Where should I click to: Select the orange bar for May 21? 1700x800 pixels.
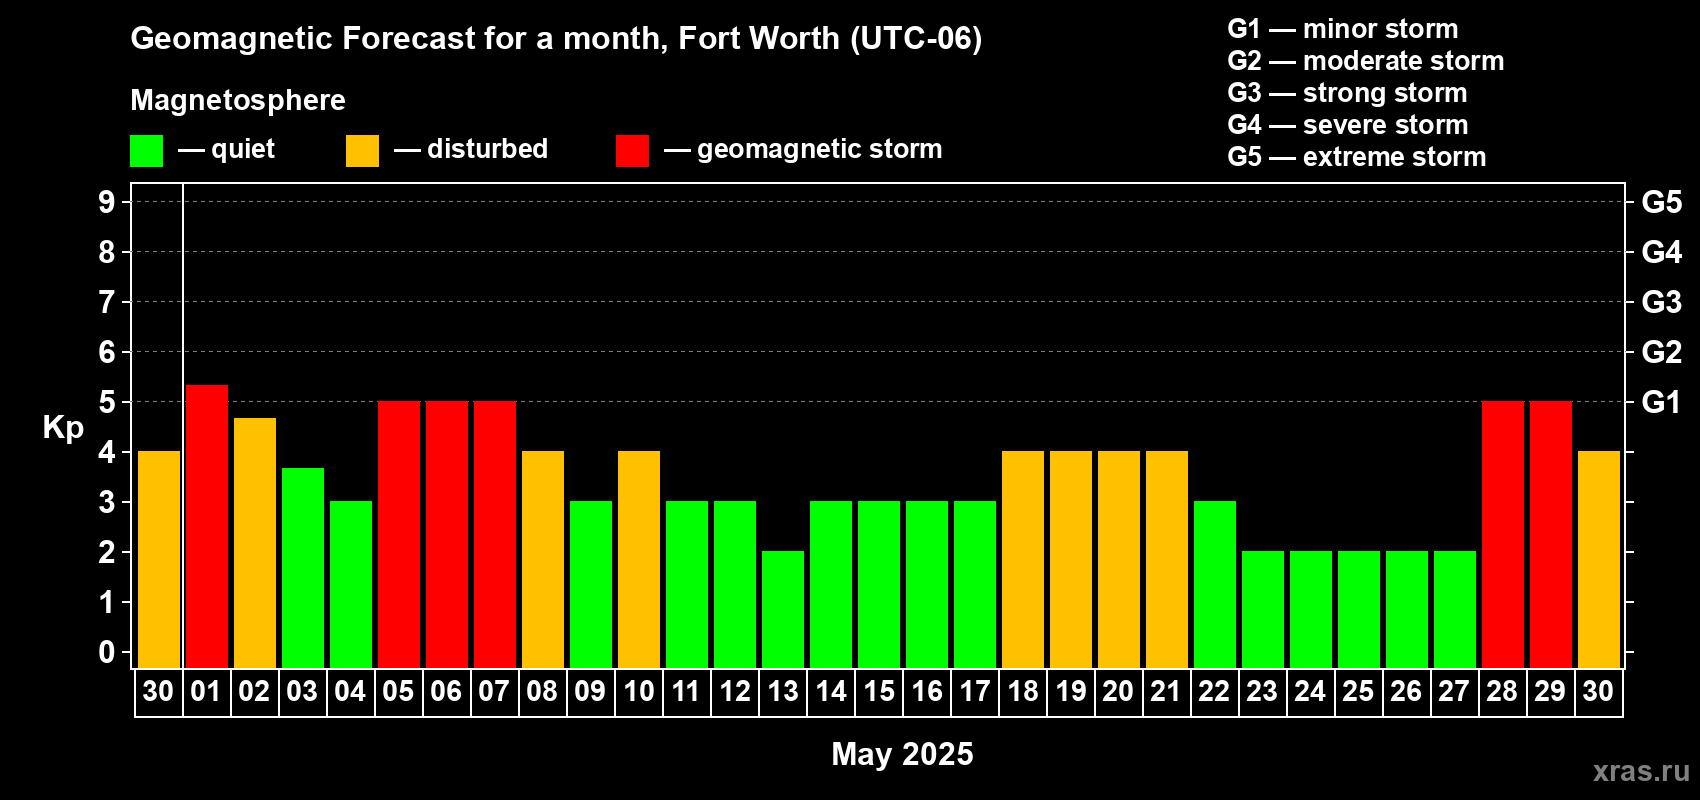[1167, 560]
